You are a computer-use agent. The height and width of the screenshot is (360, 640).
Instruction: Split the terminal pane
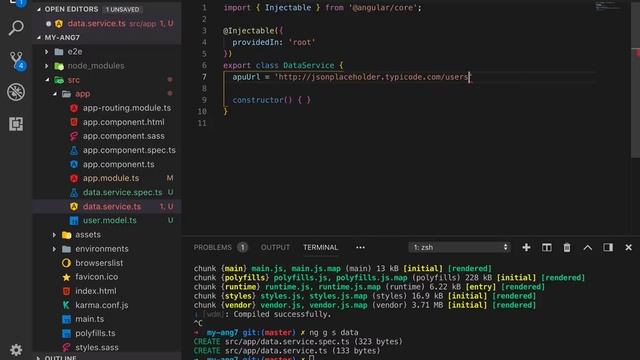[547, 247]
